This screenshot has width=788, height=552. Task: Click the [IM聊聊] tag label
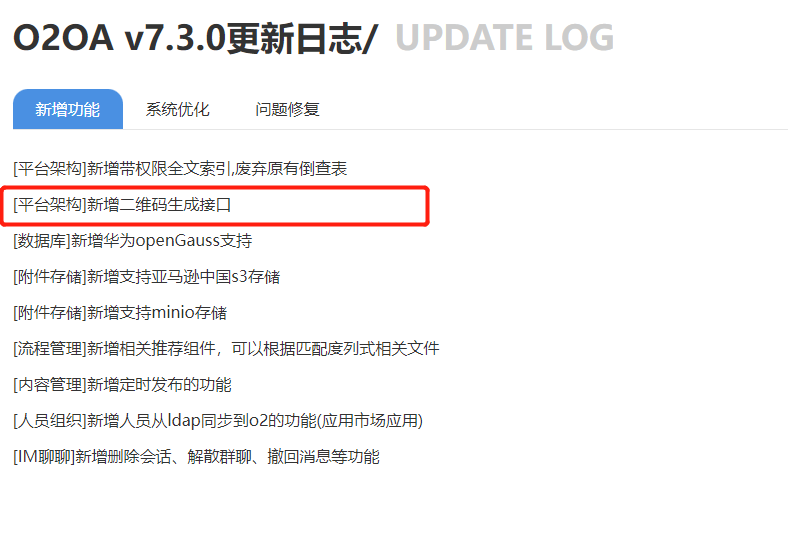pos(44,456)
